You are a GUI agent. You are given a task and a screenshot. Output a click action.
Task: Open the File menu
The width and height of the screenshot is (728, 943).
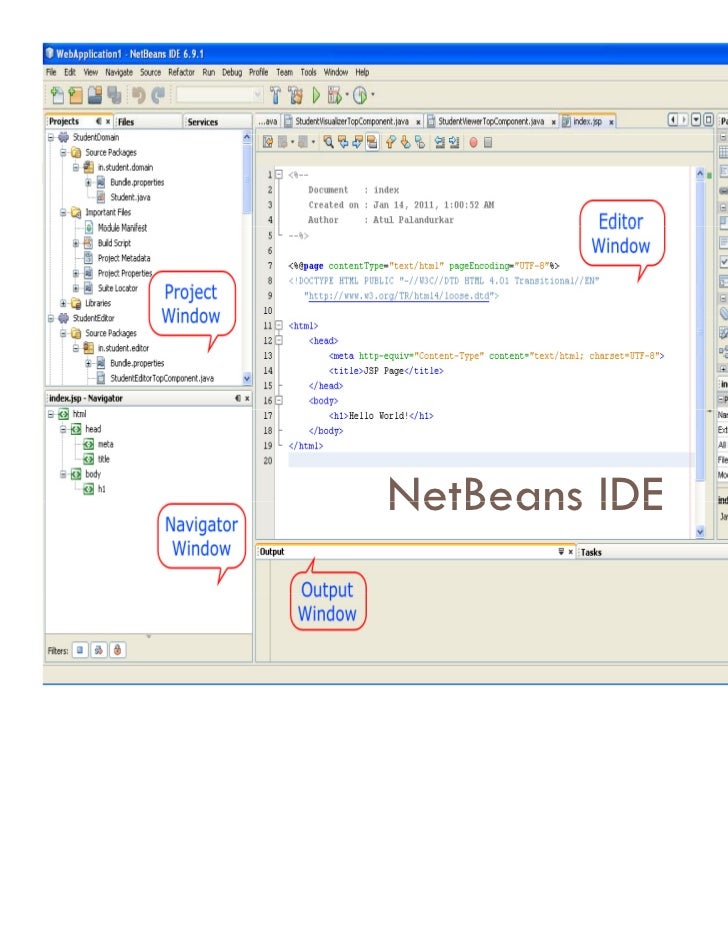point(51,72)
